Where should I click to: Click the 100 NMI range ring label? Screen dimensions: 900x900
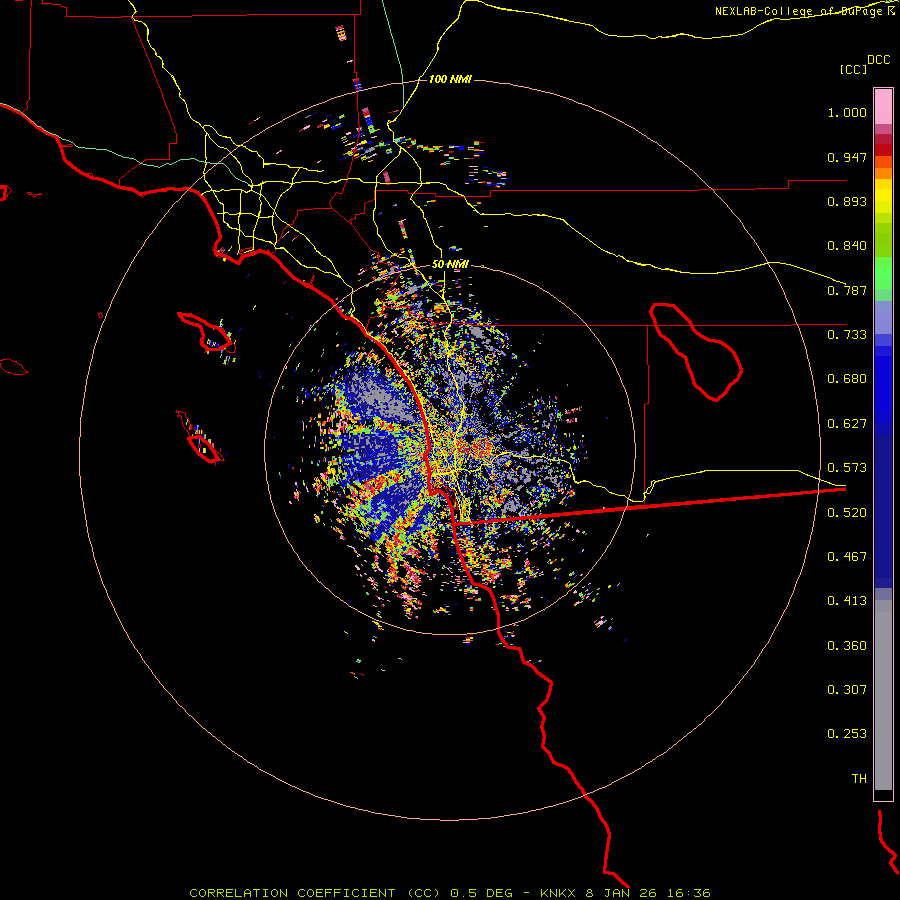tap(450, 79)
